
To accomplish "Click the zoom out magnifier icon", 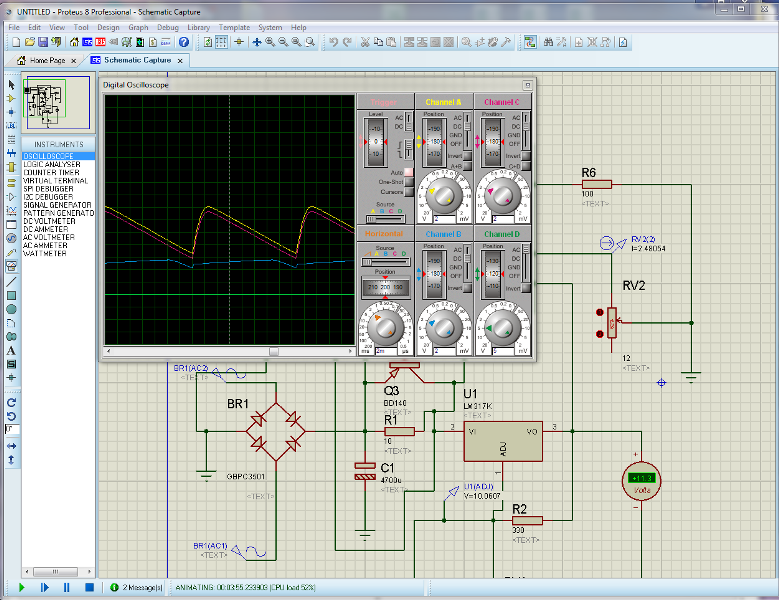I will 283,42.
